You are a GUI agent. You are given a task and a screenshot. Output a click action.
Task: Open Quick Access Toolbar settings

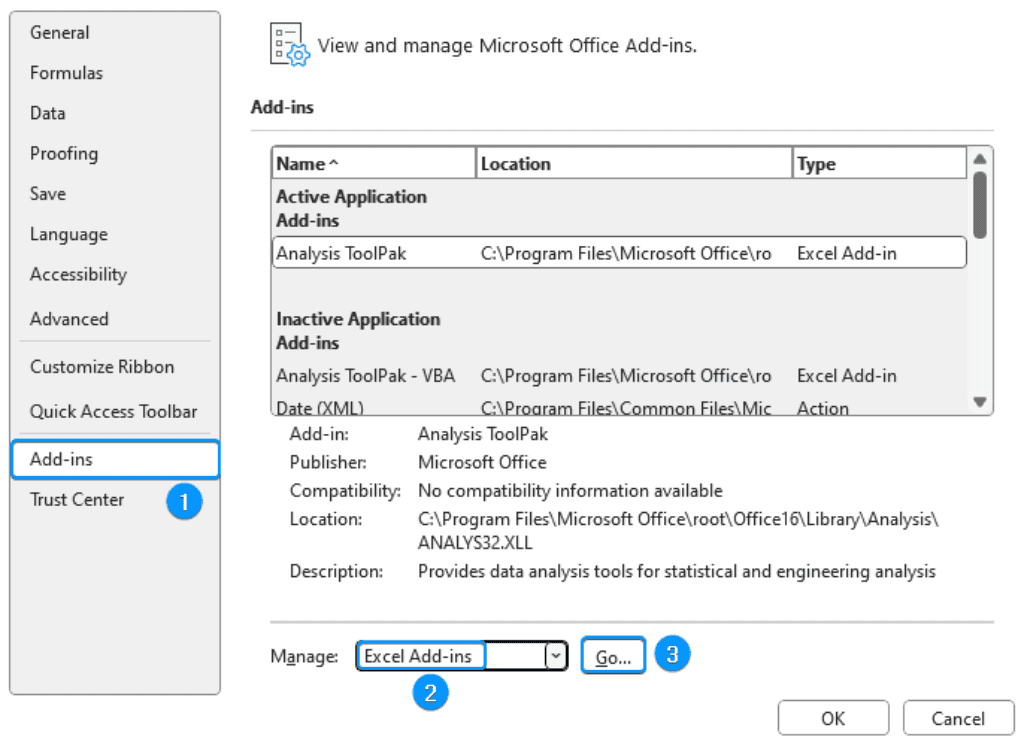point(114,412)
